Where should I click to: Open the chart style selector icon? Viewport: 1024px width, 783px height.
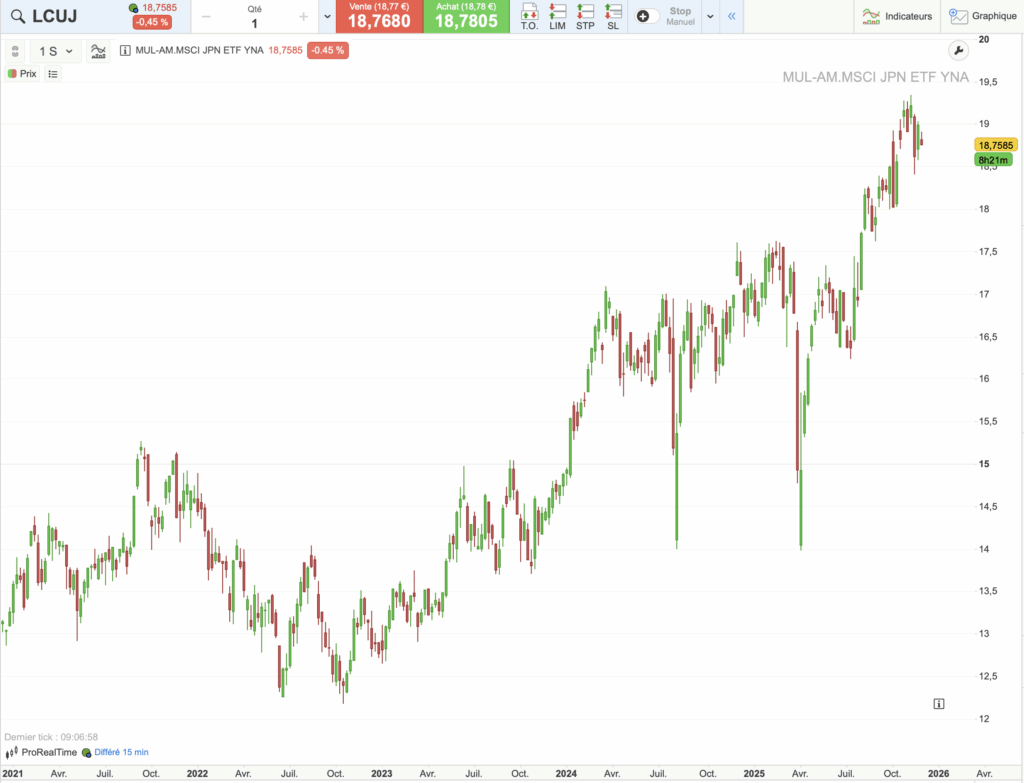point(98,50)
